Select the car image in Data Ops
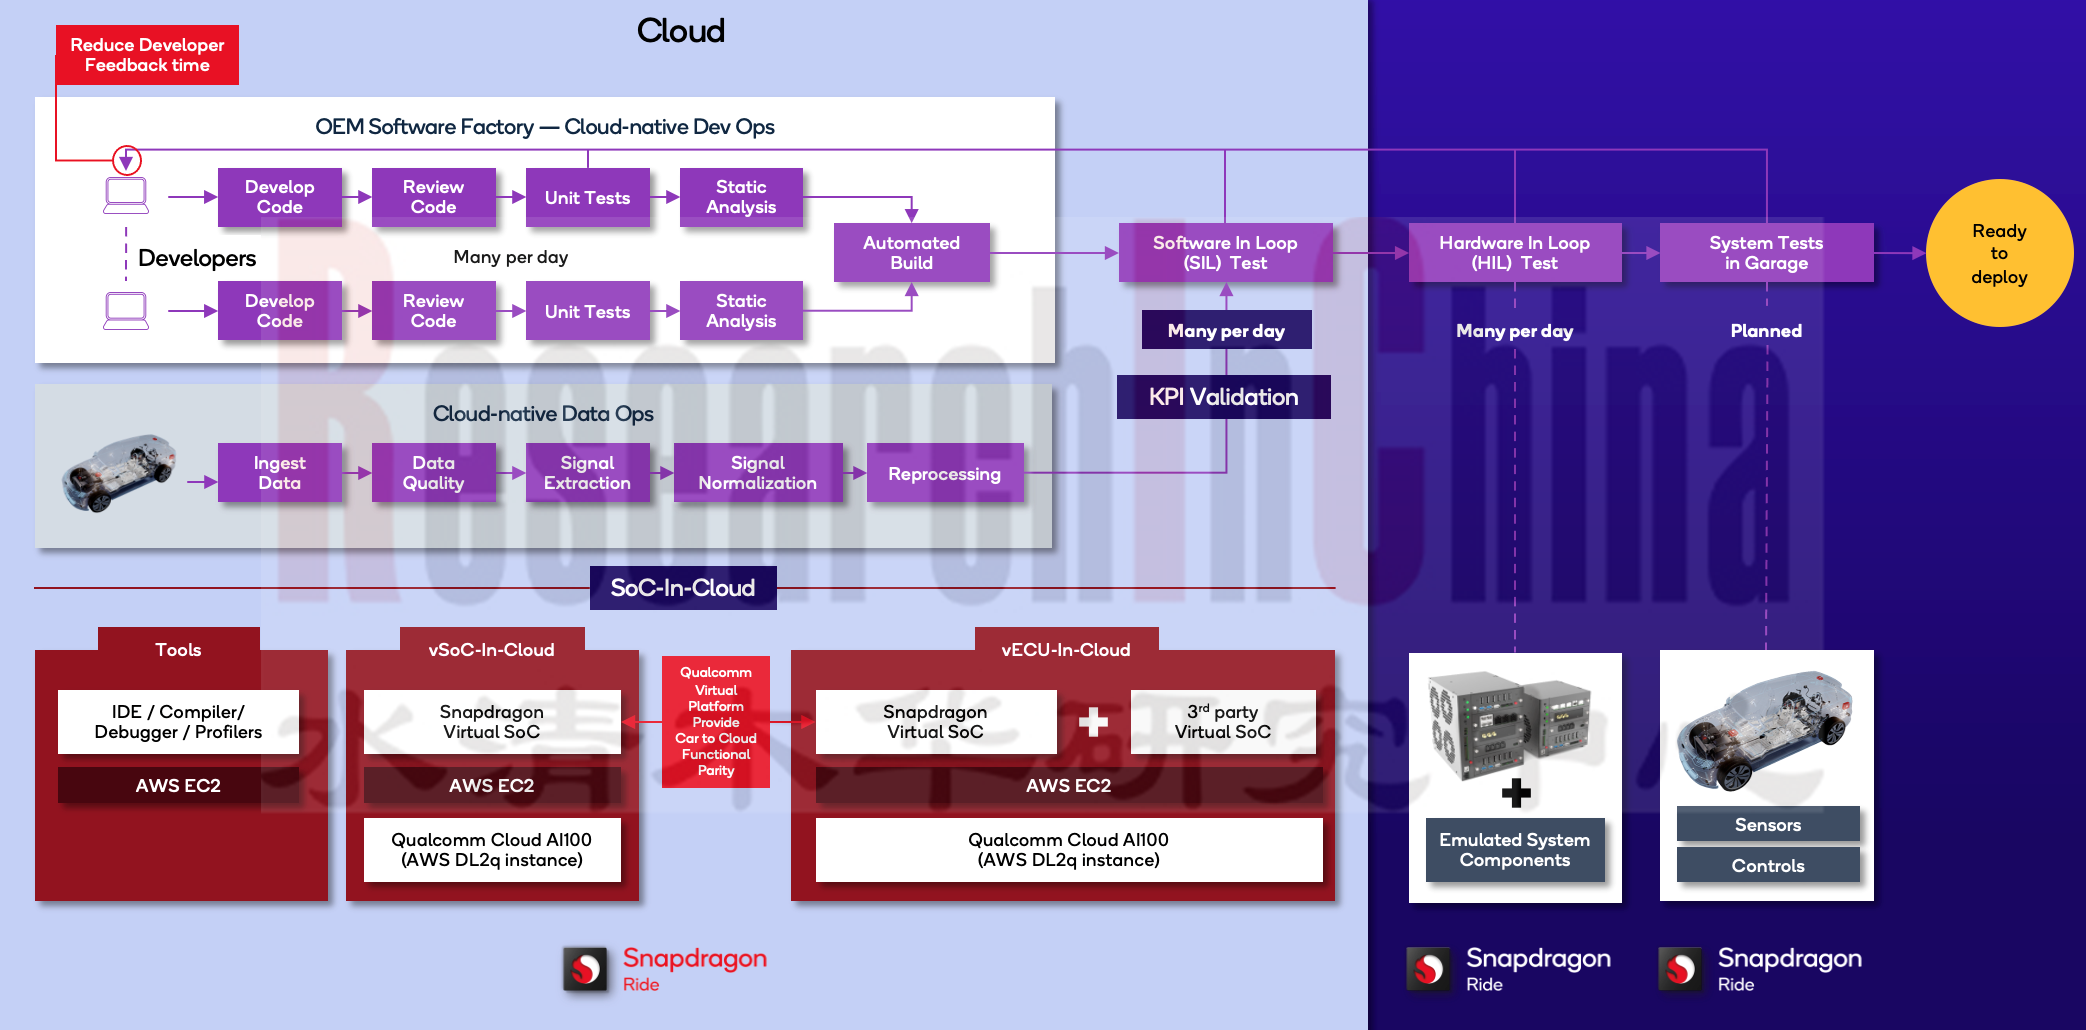The image size is (2086, 1030). tap(119, 473)
